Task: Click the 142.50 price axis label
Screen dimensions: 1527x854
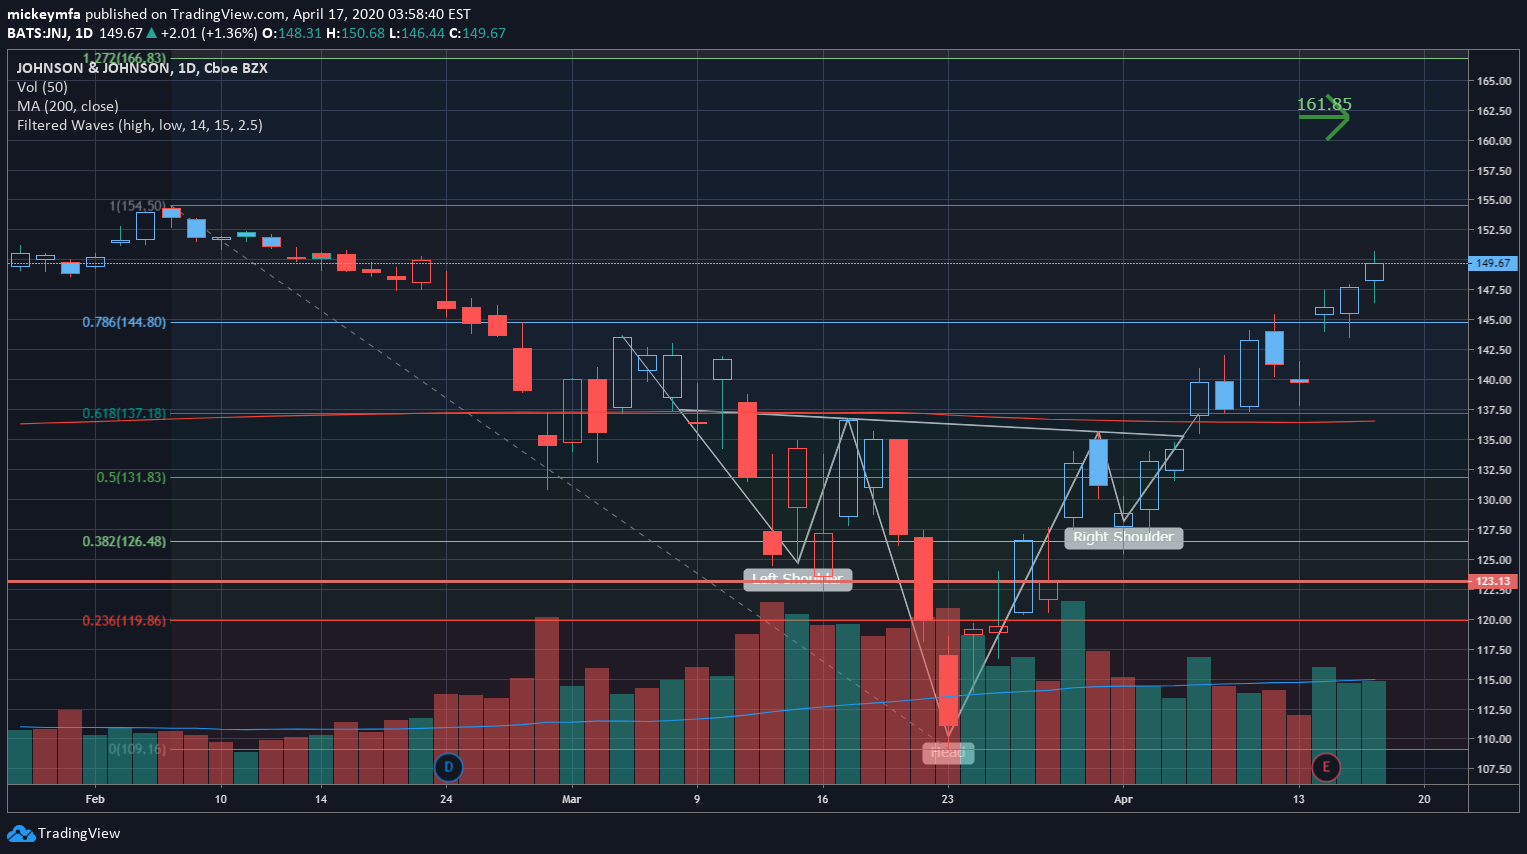Action: click(1493, 350)
